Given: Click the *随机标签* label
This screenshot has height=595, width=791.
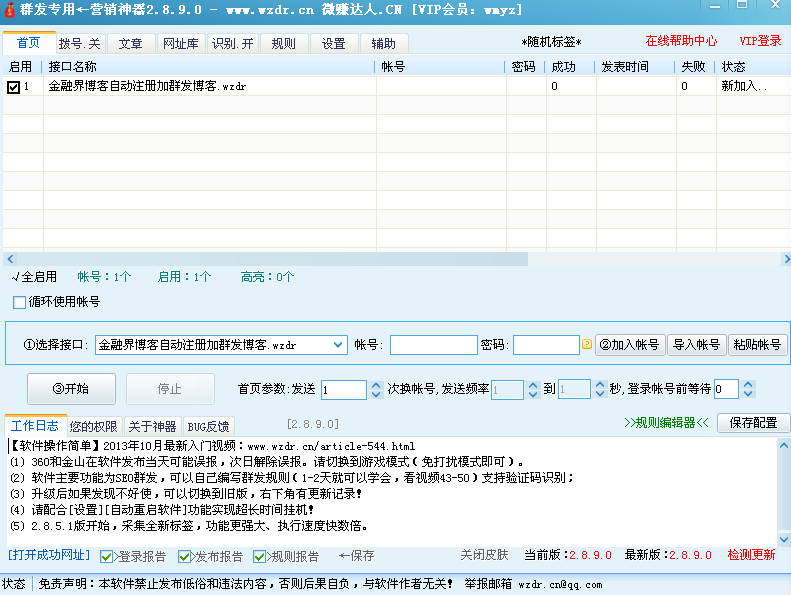Looking at the screenshot, I should tap(551, 42).
